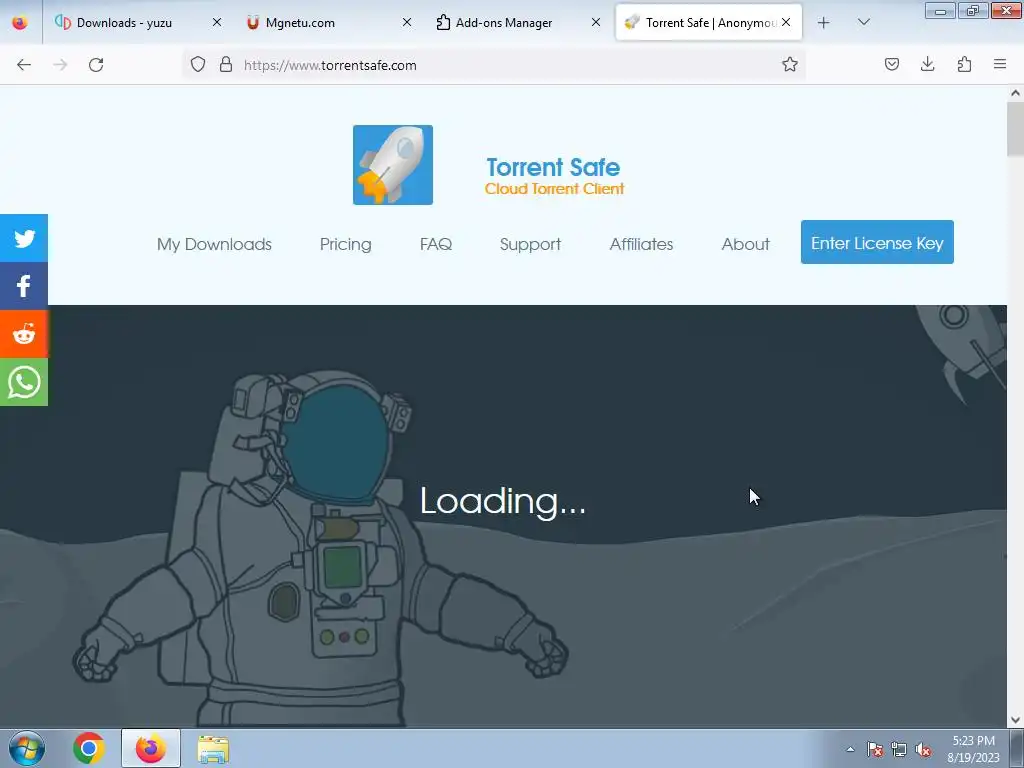The width and height of the screenshot is (1024, 768).
Task: Share the page via the Twitter icon
Action: [x=24, y=238]
